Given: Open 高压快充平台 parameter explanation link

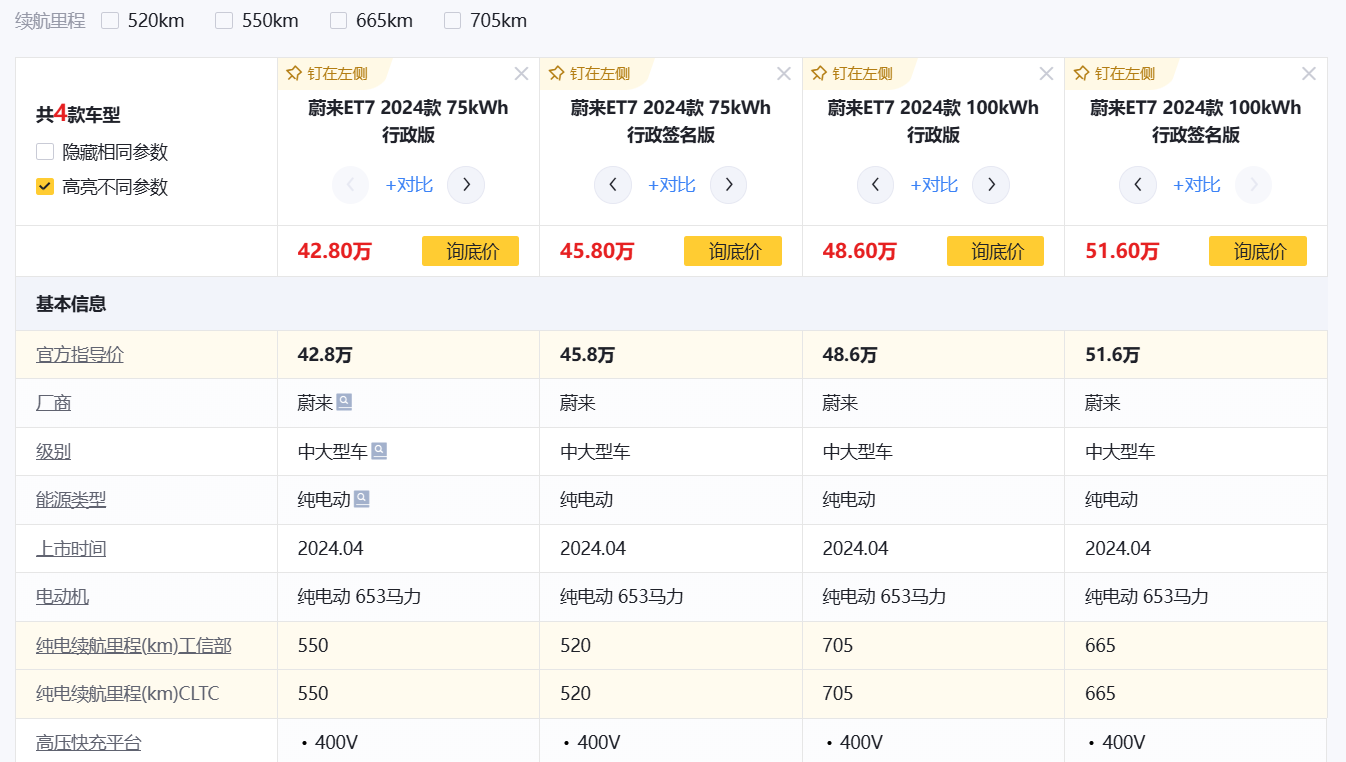Looking at the screenshot, I should pyautogui.click(x=89, y=743).
